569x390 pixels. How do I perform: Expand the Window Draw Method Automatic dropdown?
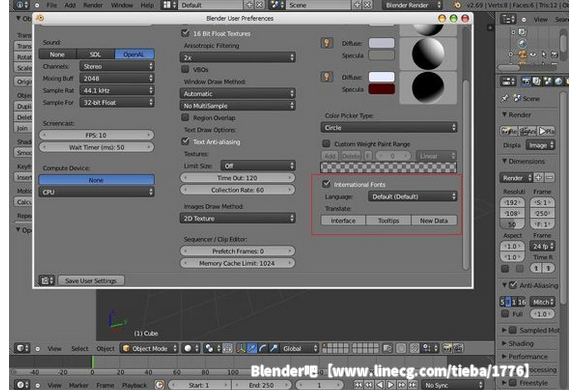pos(237,94)
